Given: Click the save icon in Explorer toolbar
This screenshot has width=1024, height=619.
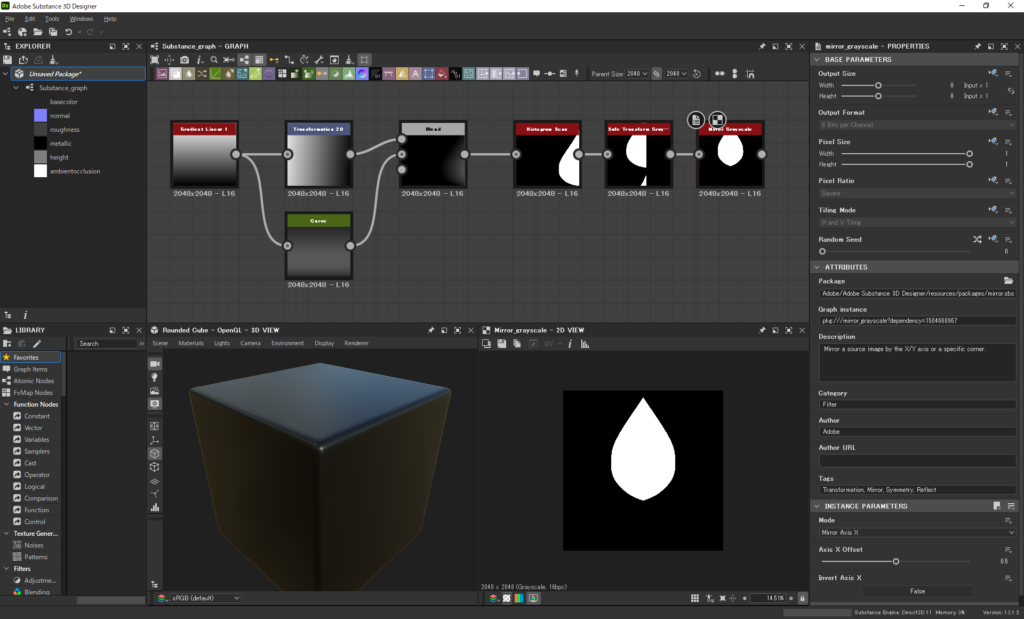Looking at the screenshot, I should tap(8, 60).
